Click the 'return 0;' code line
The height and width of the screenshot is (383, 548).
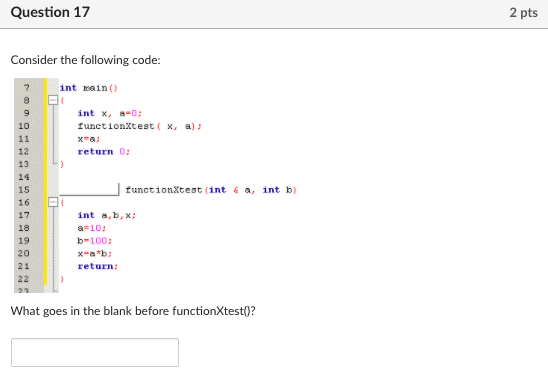103,151
